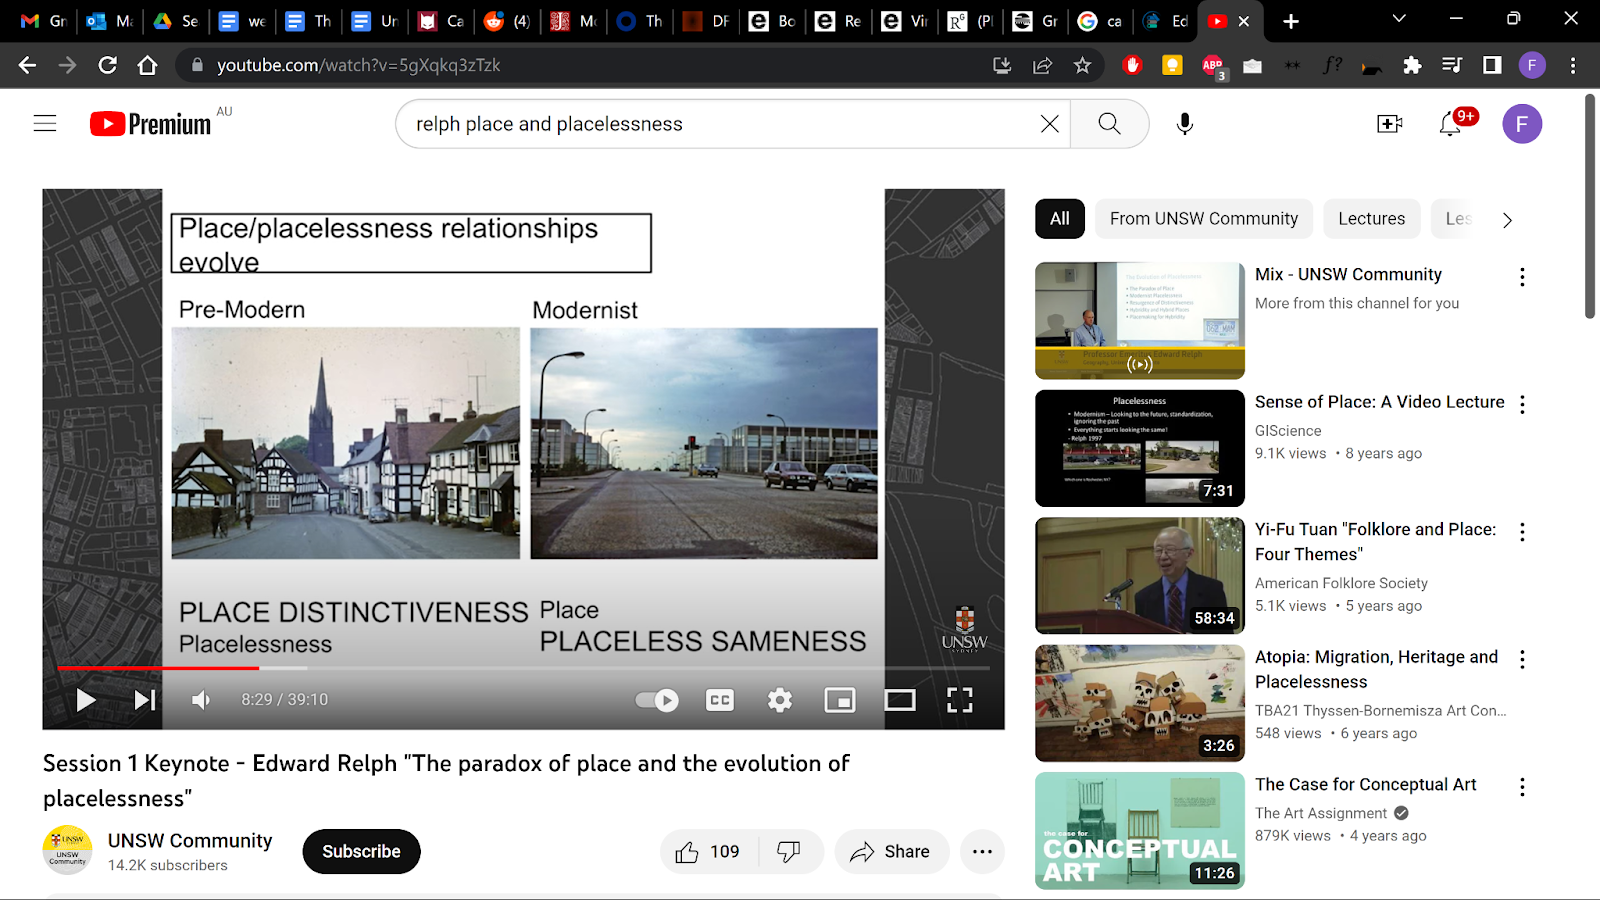Viewport: 1600px width, 900px height.
Task: Seek on the video progress bar
Action: tap(523, 667)
